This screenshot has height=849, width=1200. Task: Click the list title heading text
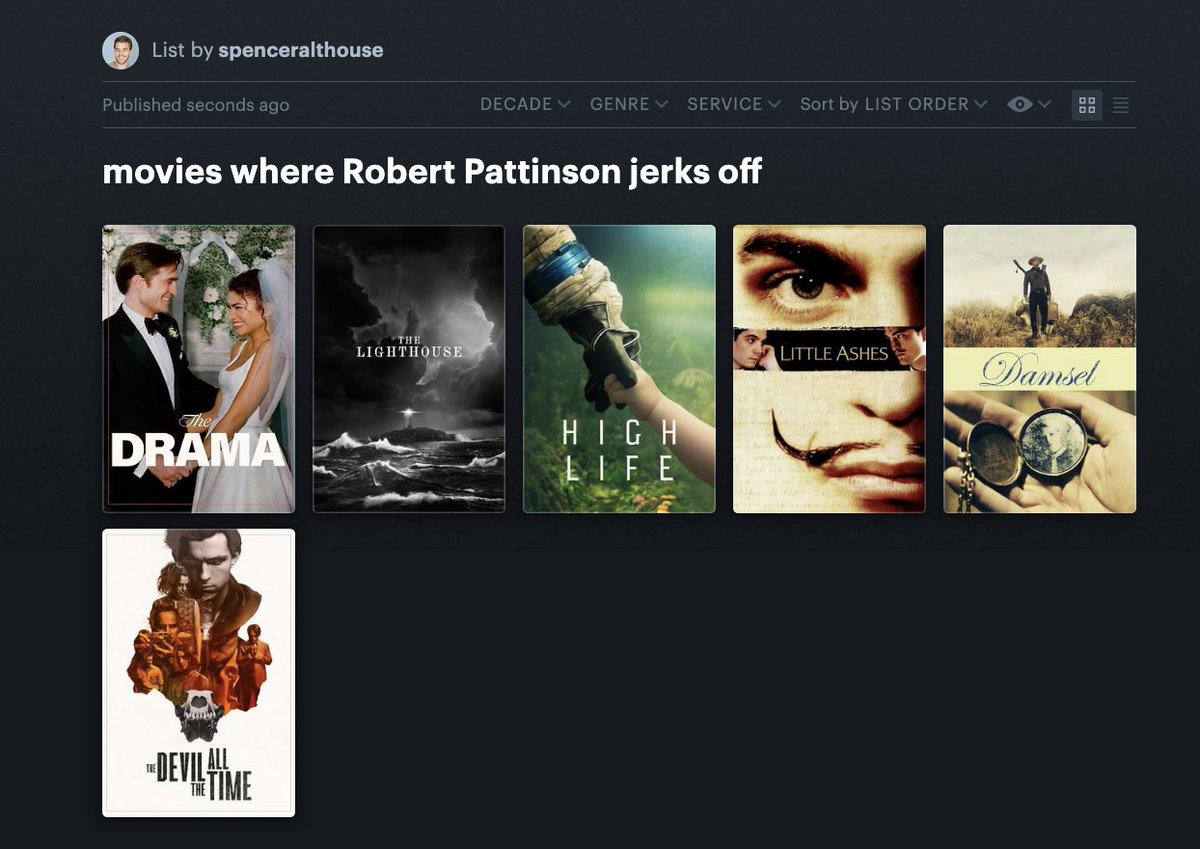(432, 172)
